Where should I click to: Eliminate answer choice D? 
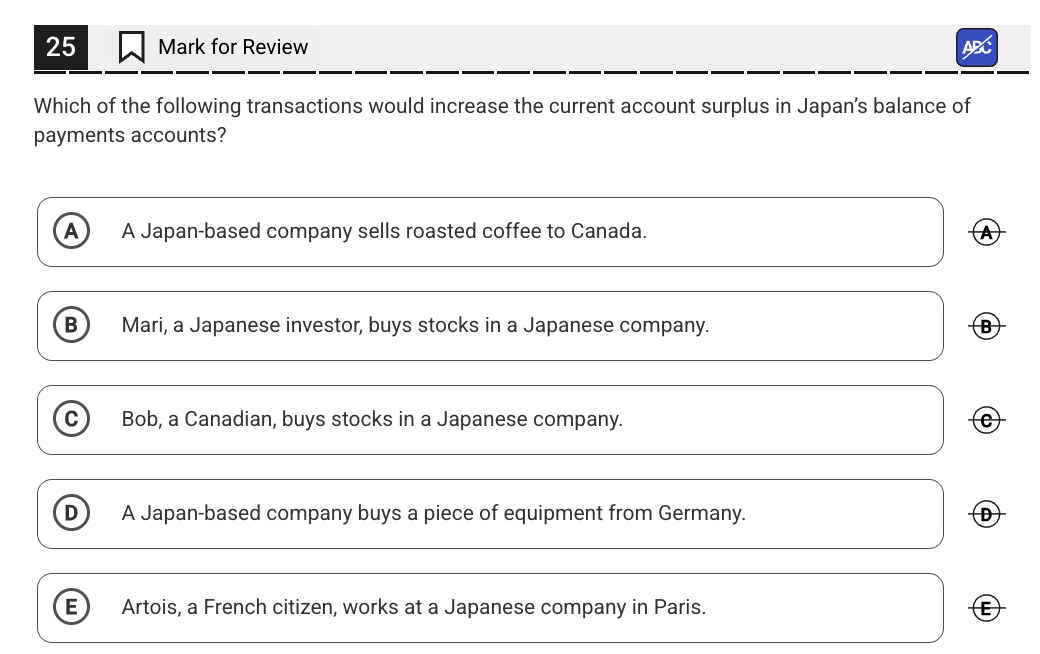click(986, 514)
